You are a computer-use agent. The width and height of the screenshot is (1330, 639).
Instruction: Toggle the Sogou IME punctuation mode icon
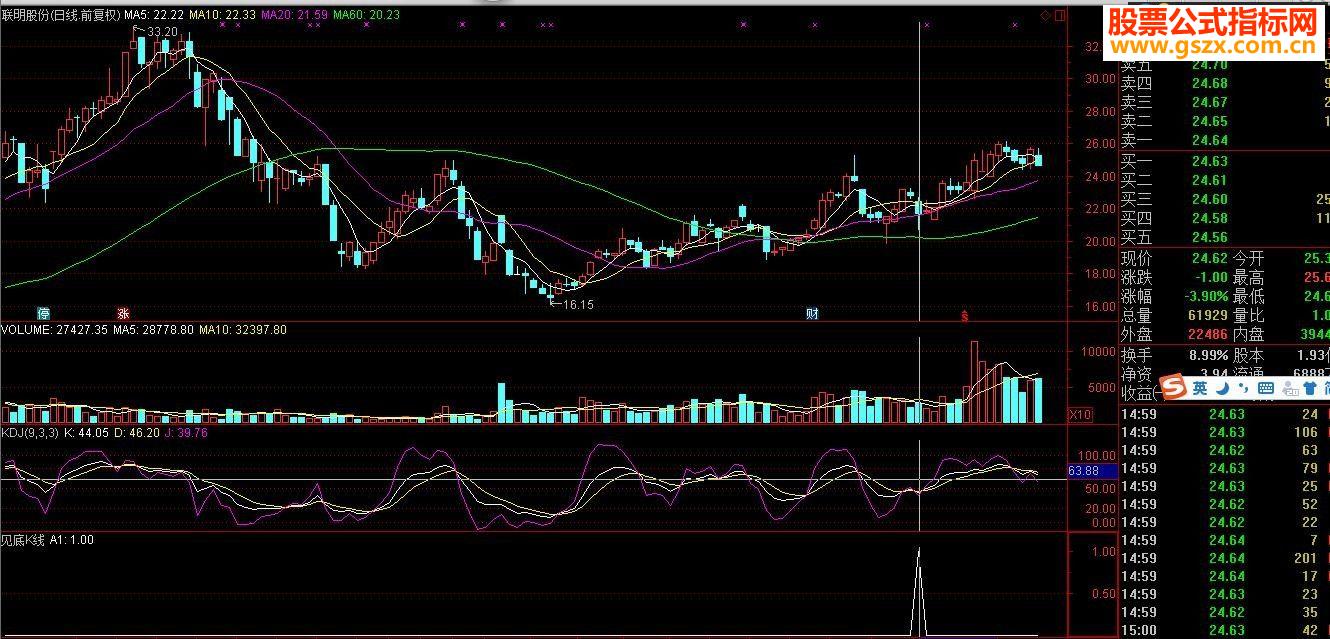pos(1244,389)
